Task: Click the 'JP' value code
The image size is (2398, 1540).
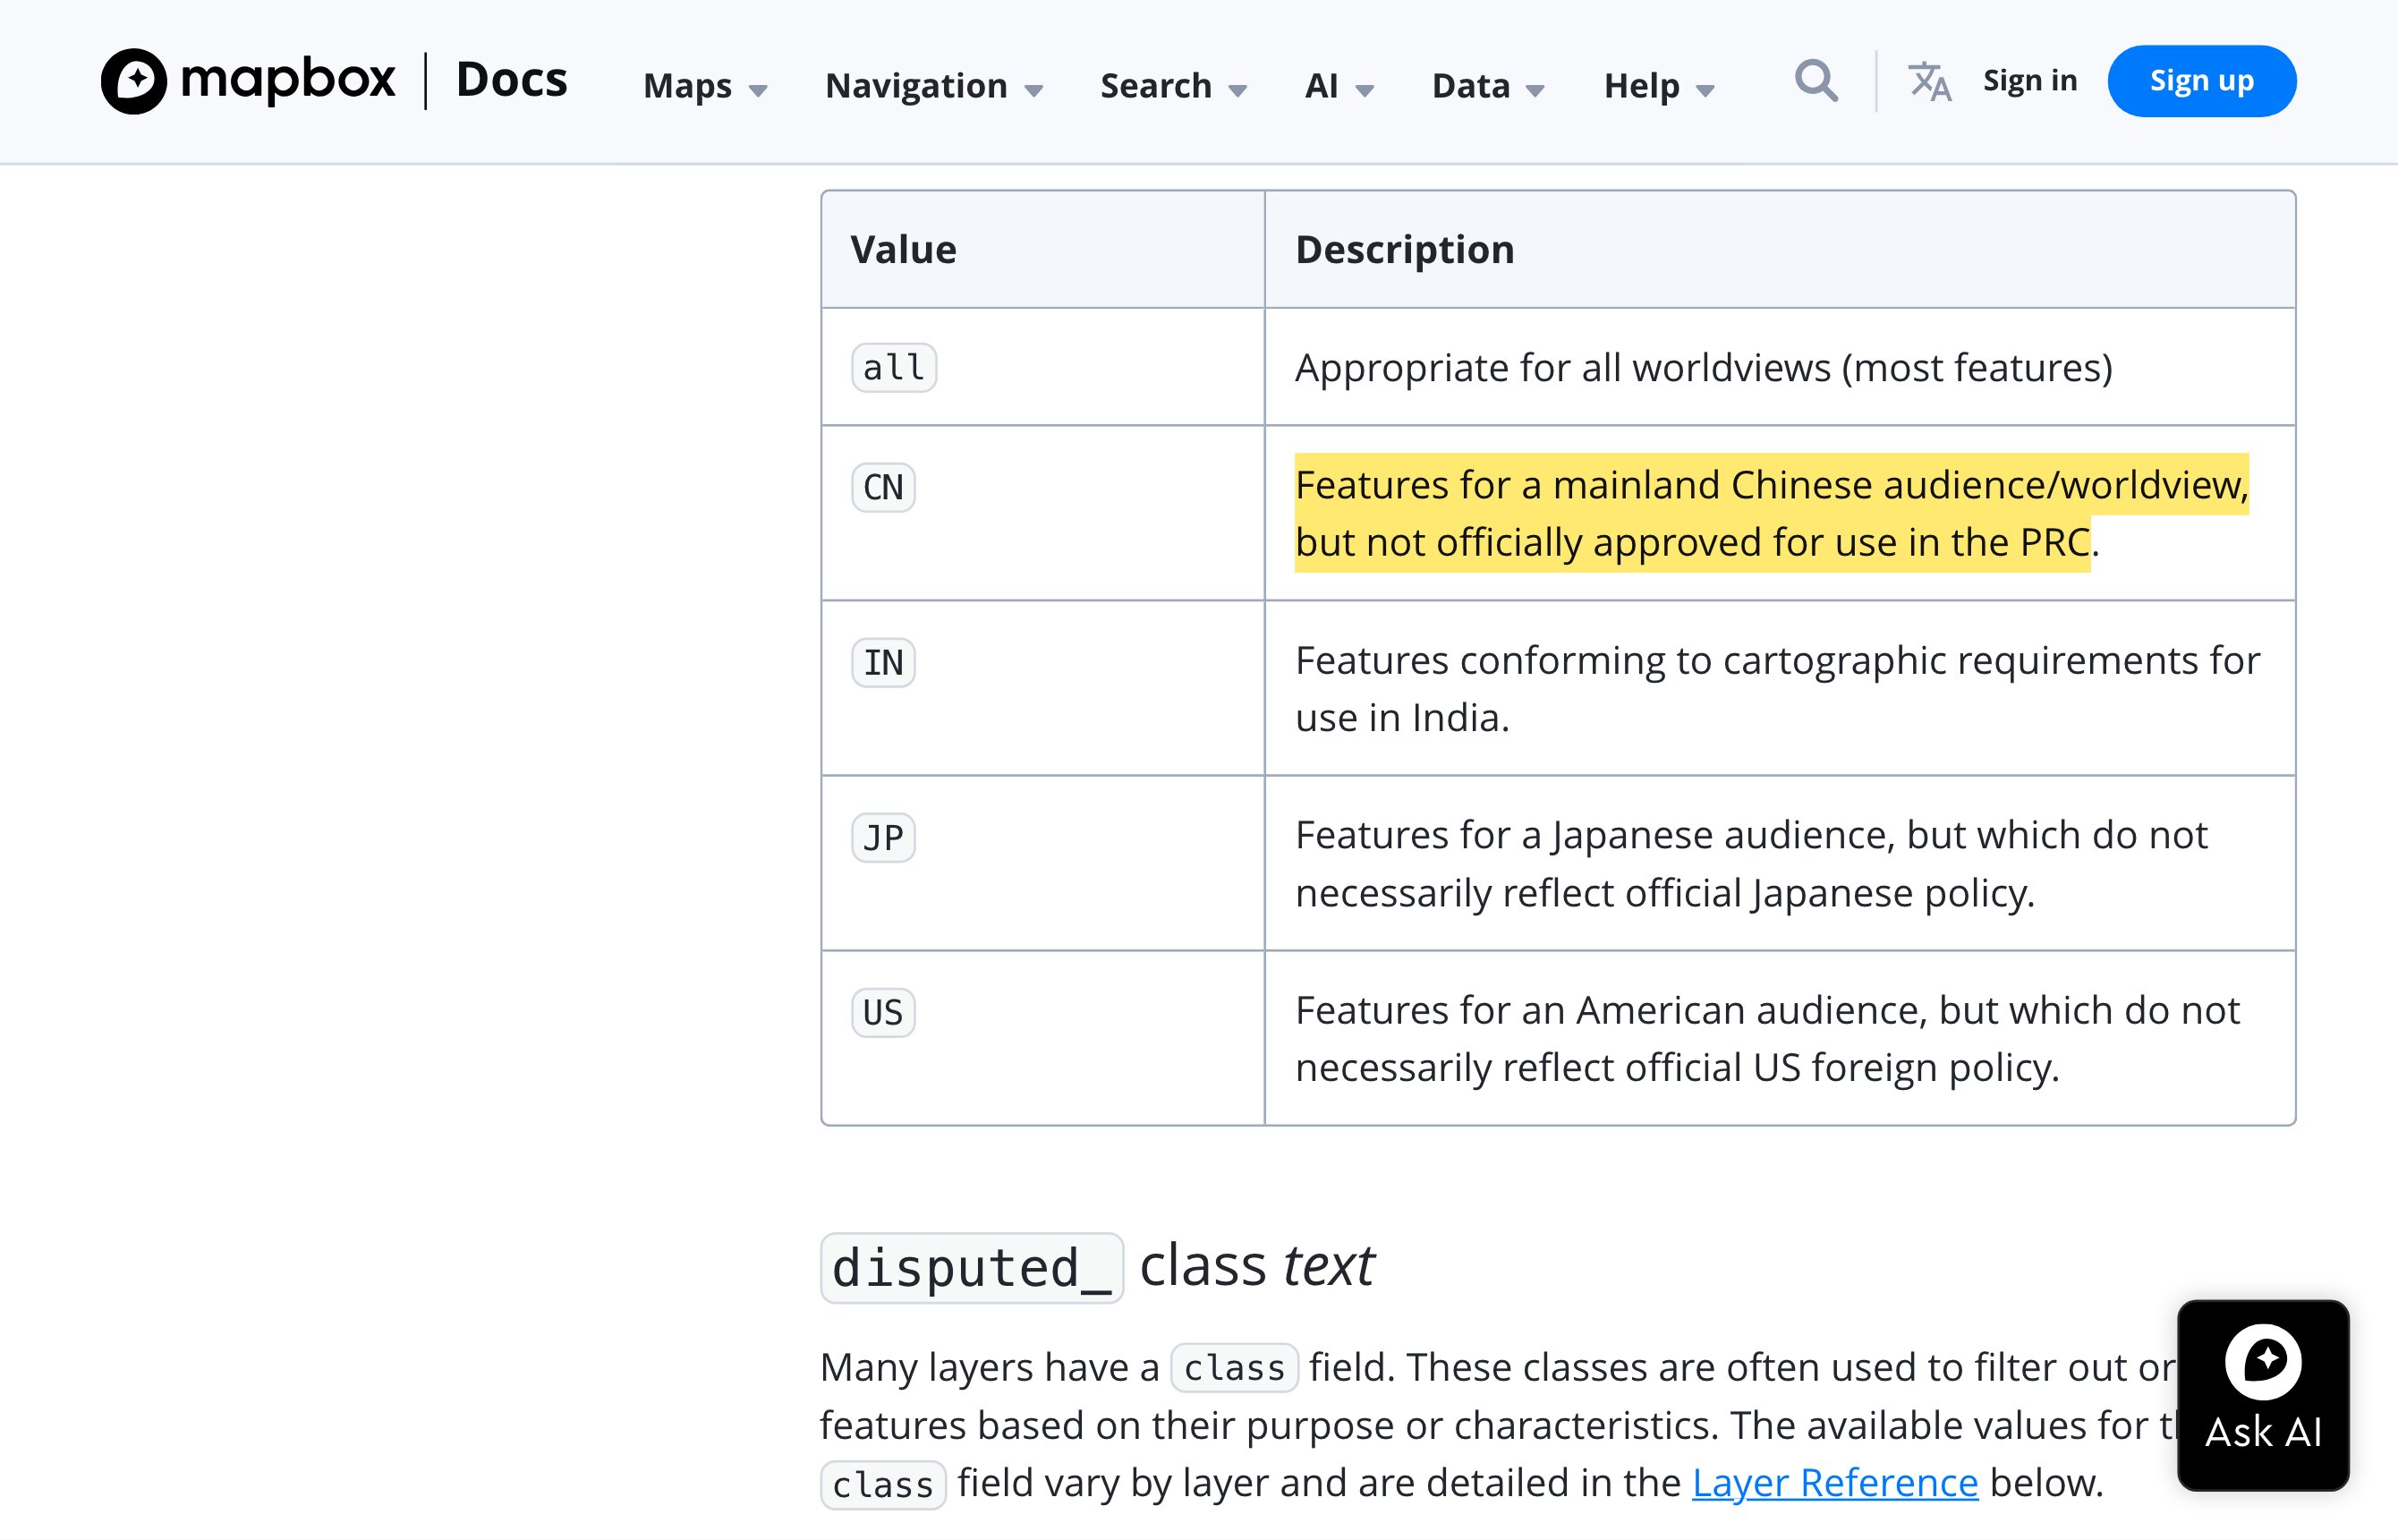Action: coord(883,837)
